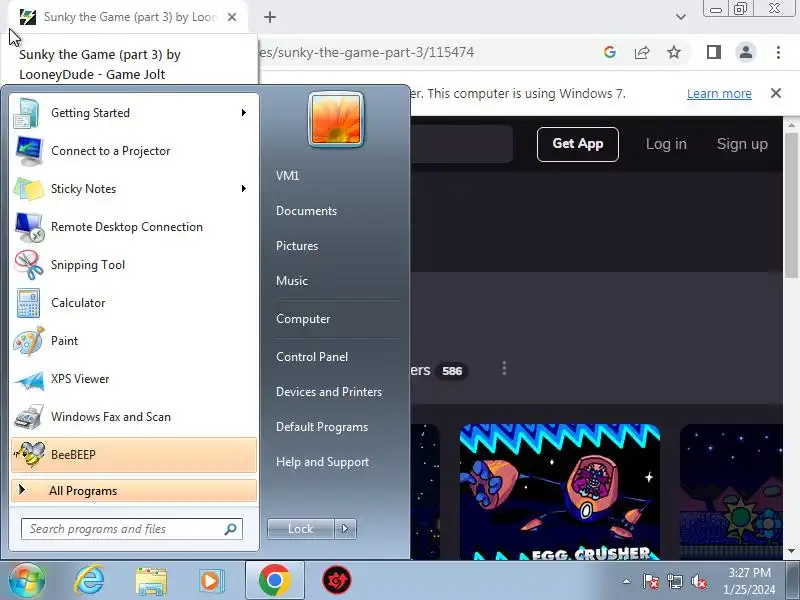
Task: Open Internet Explorer from the taskbar
Action: pyautogui.click(x=89, y=580)
